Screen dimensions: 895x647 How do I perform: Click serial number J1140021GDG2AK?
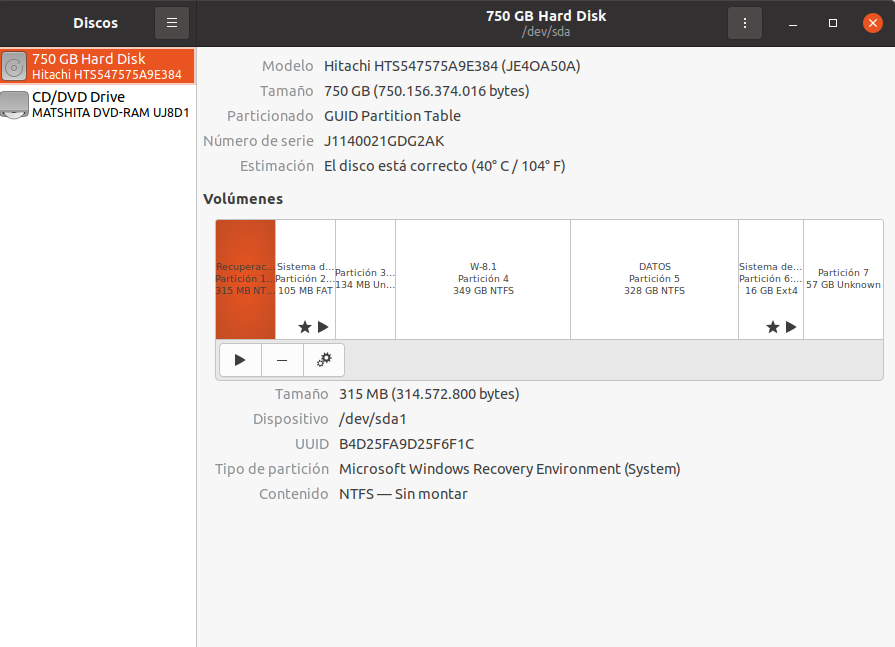[384, 141]
